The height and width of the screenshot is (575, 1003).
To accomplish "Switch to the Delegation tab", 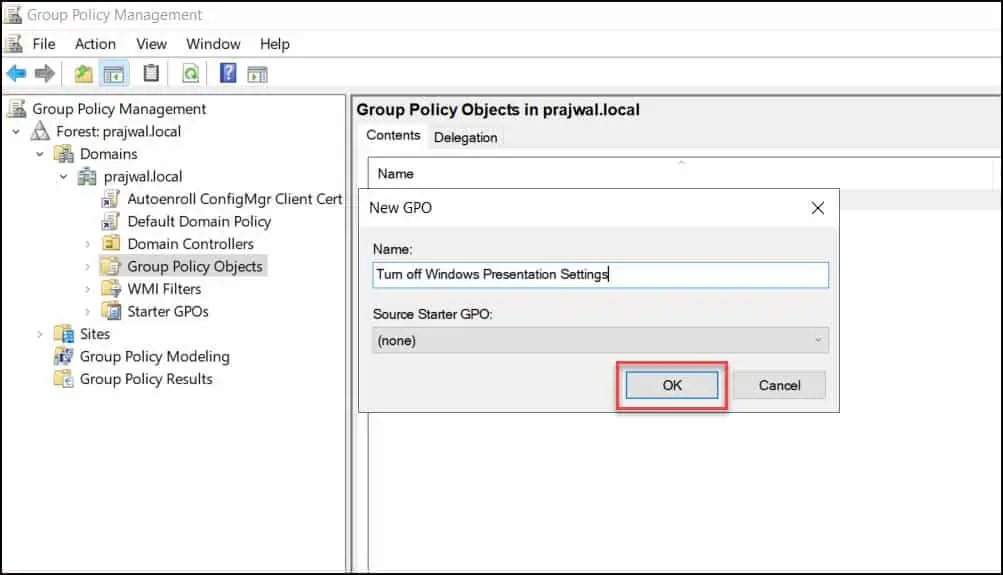I will pyautogui.click(x=465, y=138).
